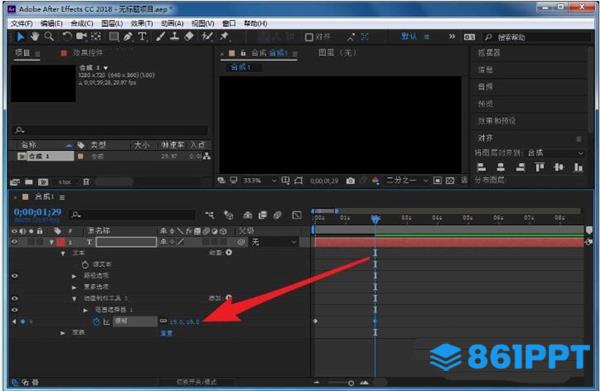This screenshot has width=600, height=391.
Task: Take a snapshot with the camera icon
Action: 350,181
